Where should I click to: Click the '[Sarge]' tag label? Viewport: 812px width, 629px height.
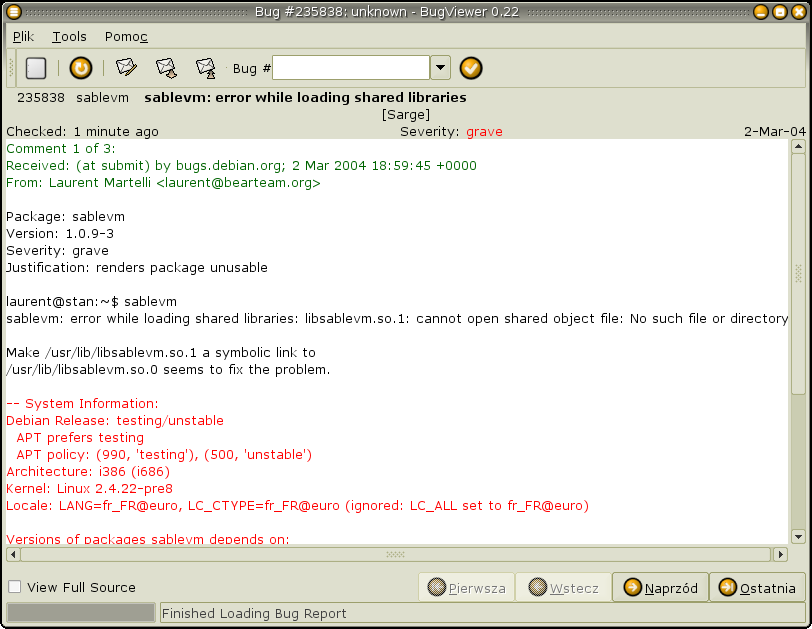click(x=406, y=115)
